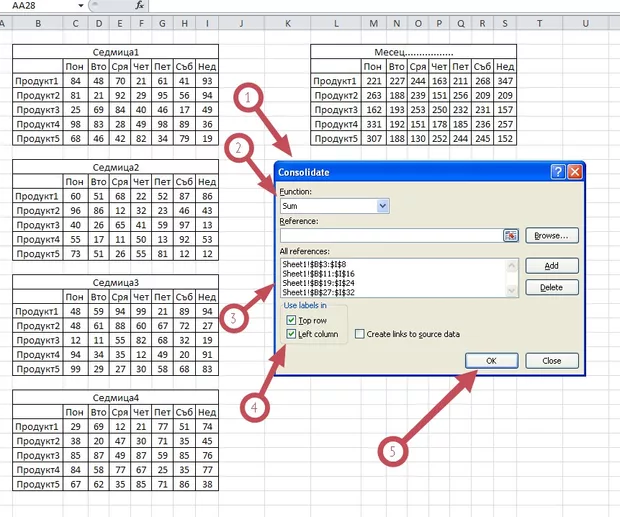Close the Consolidate dialog with X
Image resolution: width=620 pixels, height=517 pixels.
click(574, 172)
